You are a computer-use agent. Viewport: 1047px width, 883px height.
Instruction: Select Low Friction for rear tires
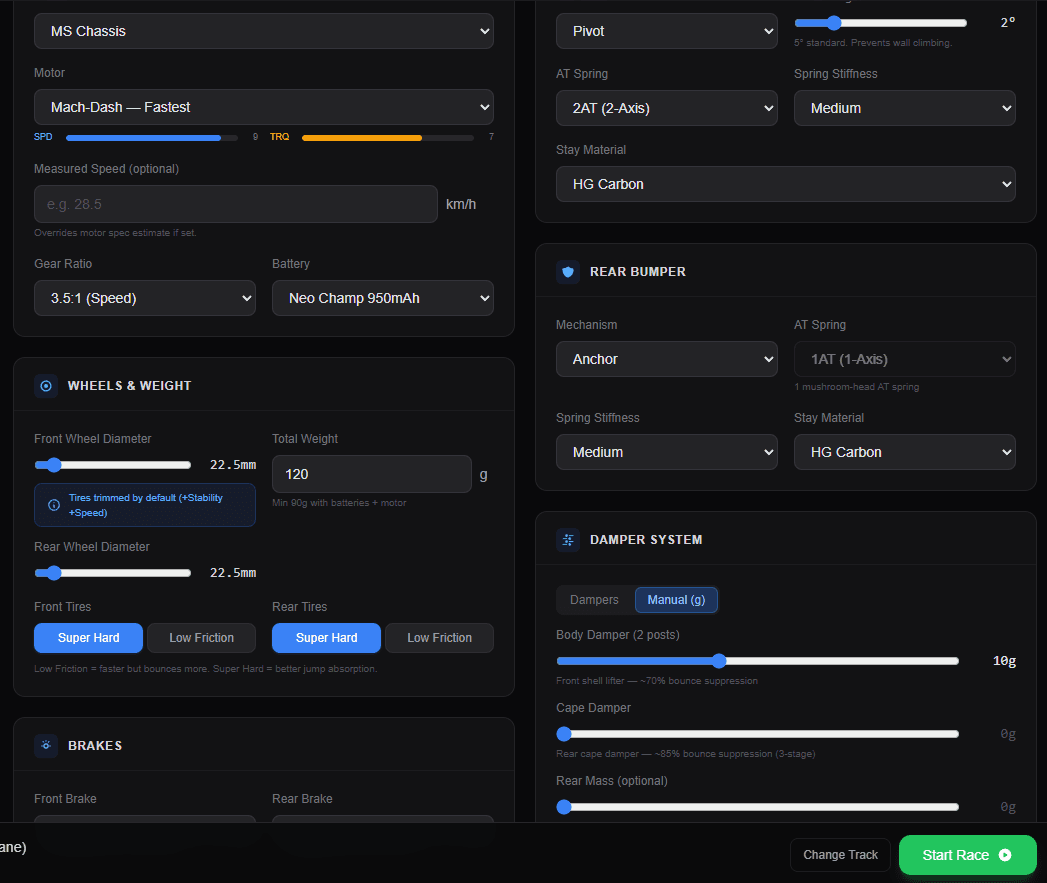(439, 638)
